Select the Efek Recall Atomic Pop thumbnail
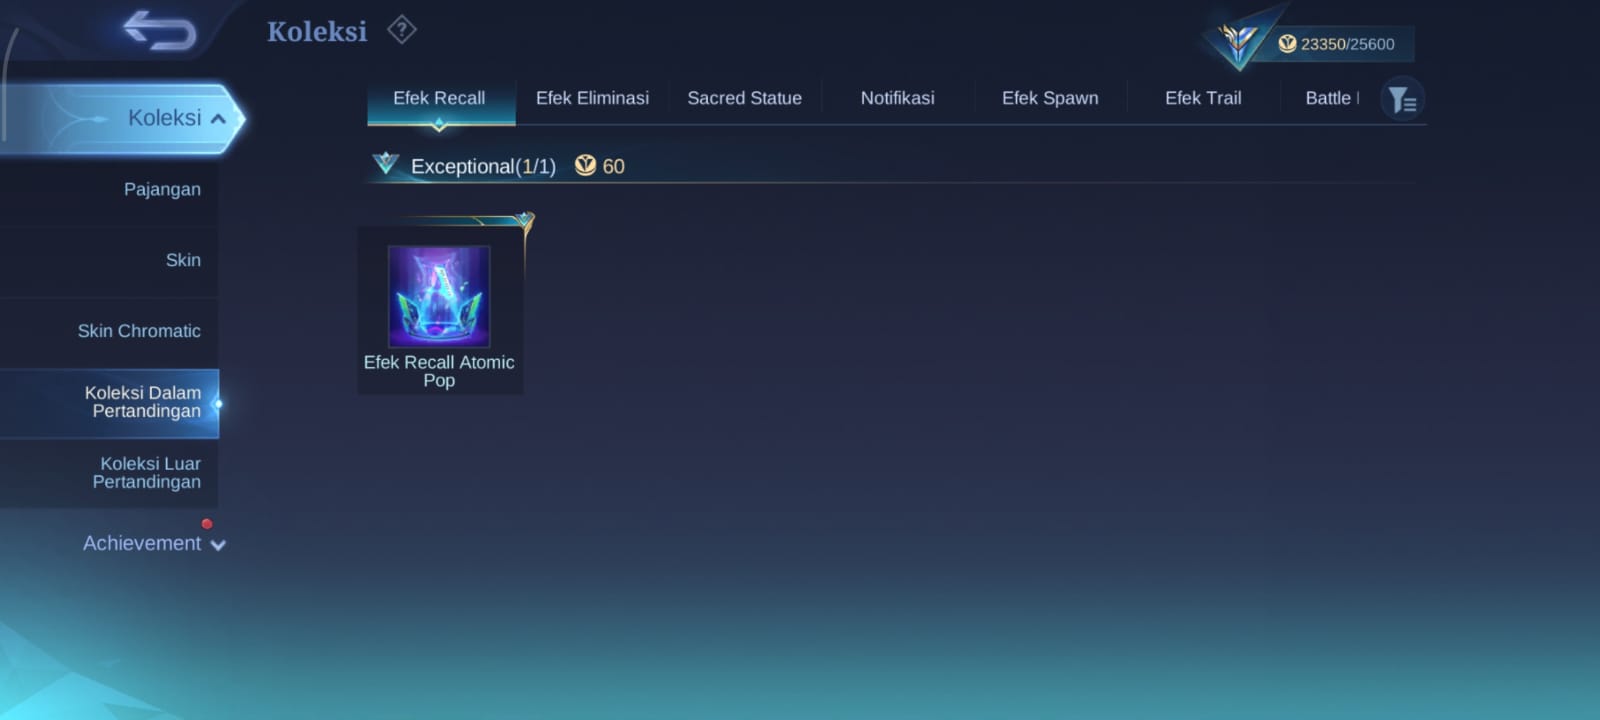 (439, 296)
